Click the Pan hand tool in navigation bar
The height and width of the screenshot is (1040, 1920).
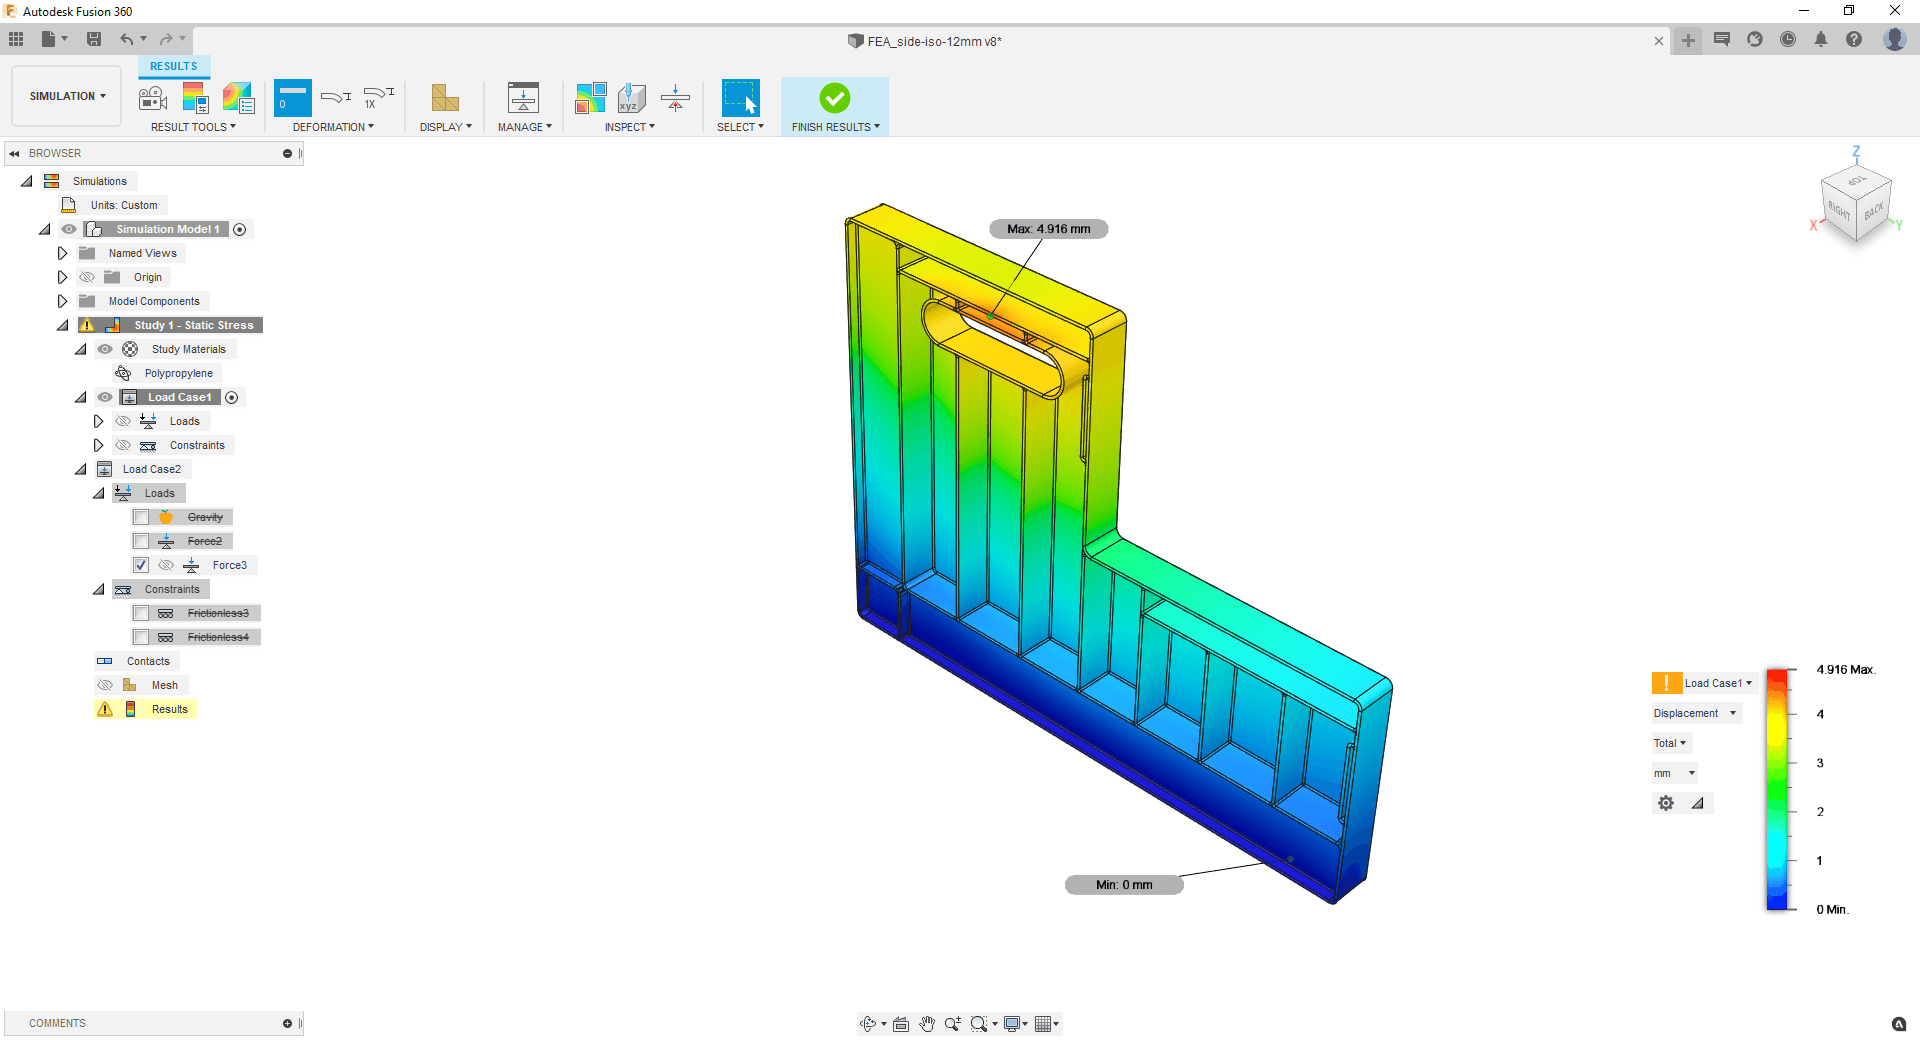coord(927,1023)
